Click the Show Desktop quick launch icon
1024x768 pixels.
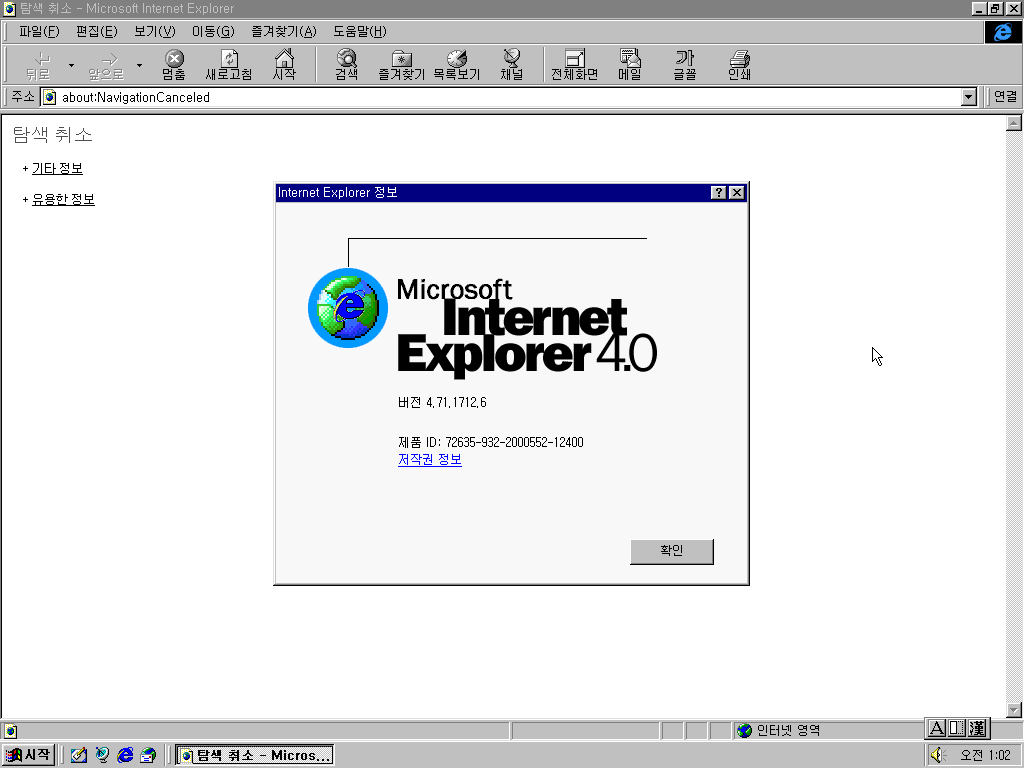(78, 755)
